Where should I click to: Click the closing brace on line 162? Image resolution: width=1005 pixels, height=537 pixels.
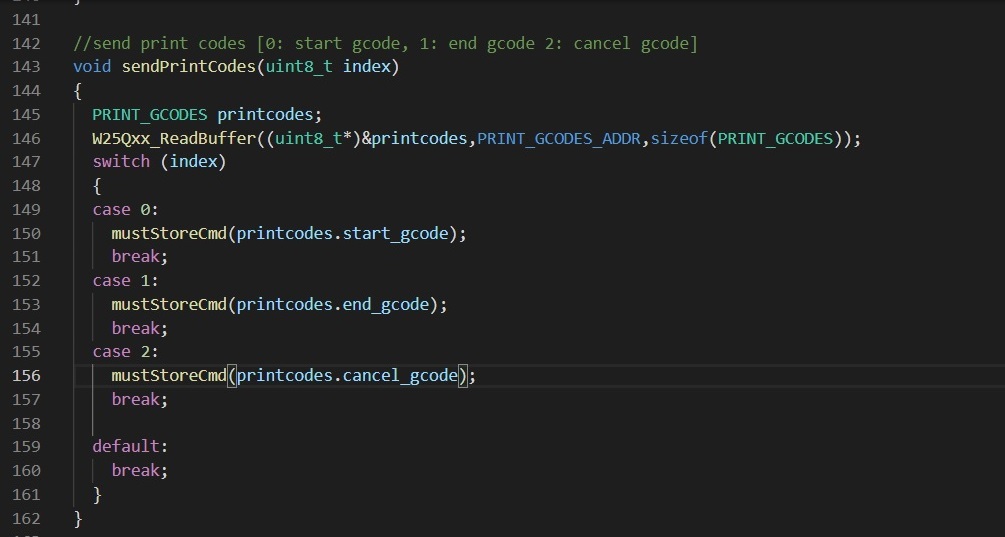point(78,518)
